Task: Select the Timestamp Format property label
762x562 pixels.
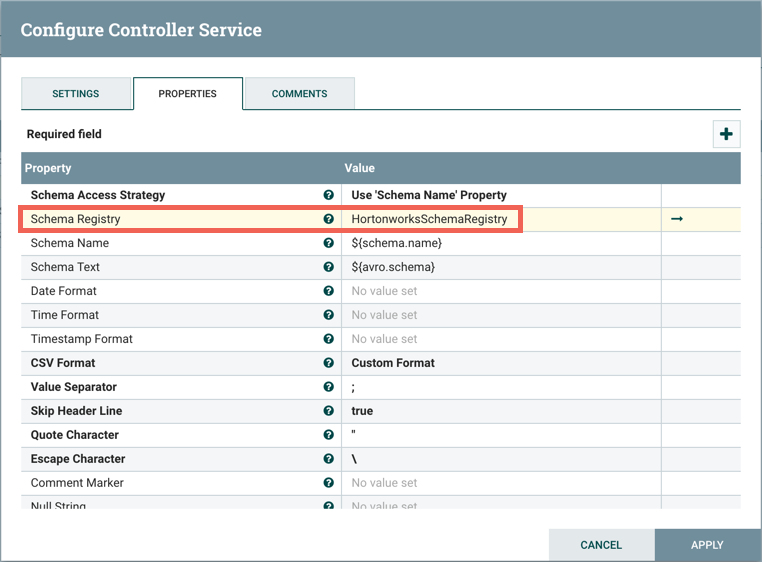Action: [x=82, y=339]
